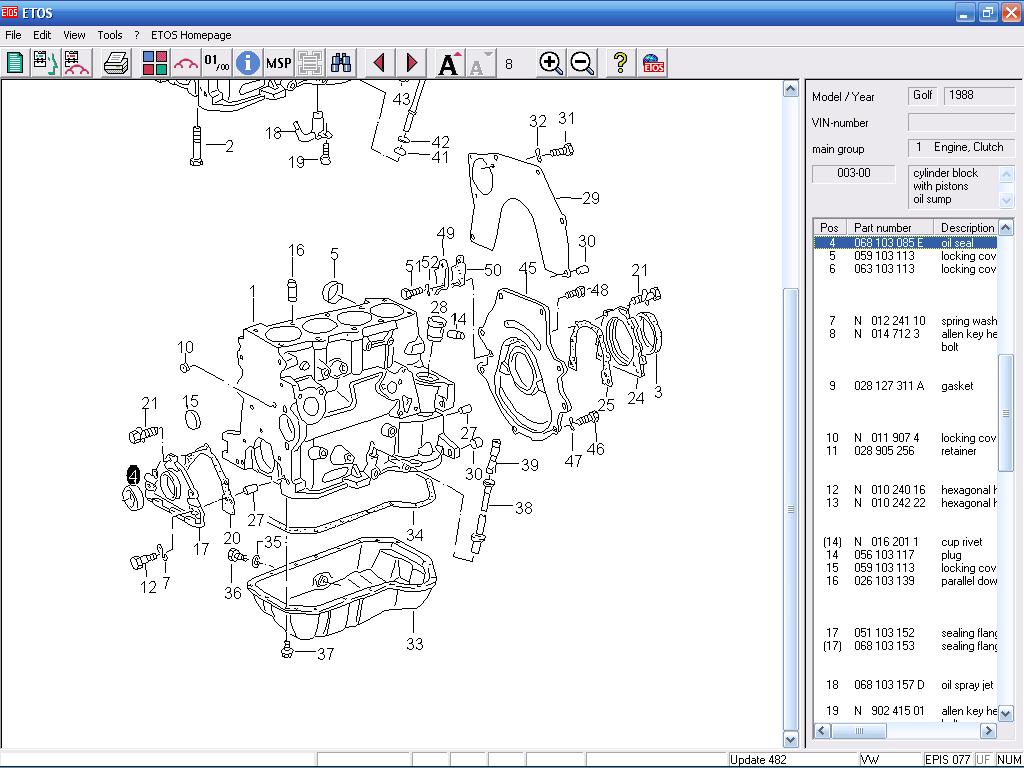Select row 19 part N 902 415 01
This screenshot has width=1024, height=768.
(x=905, y=711)
